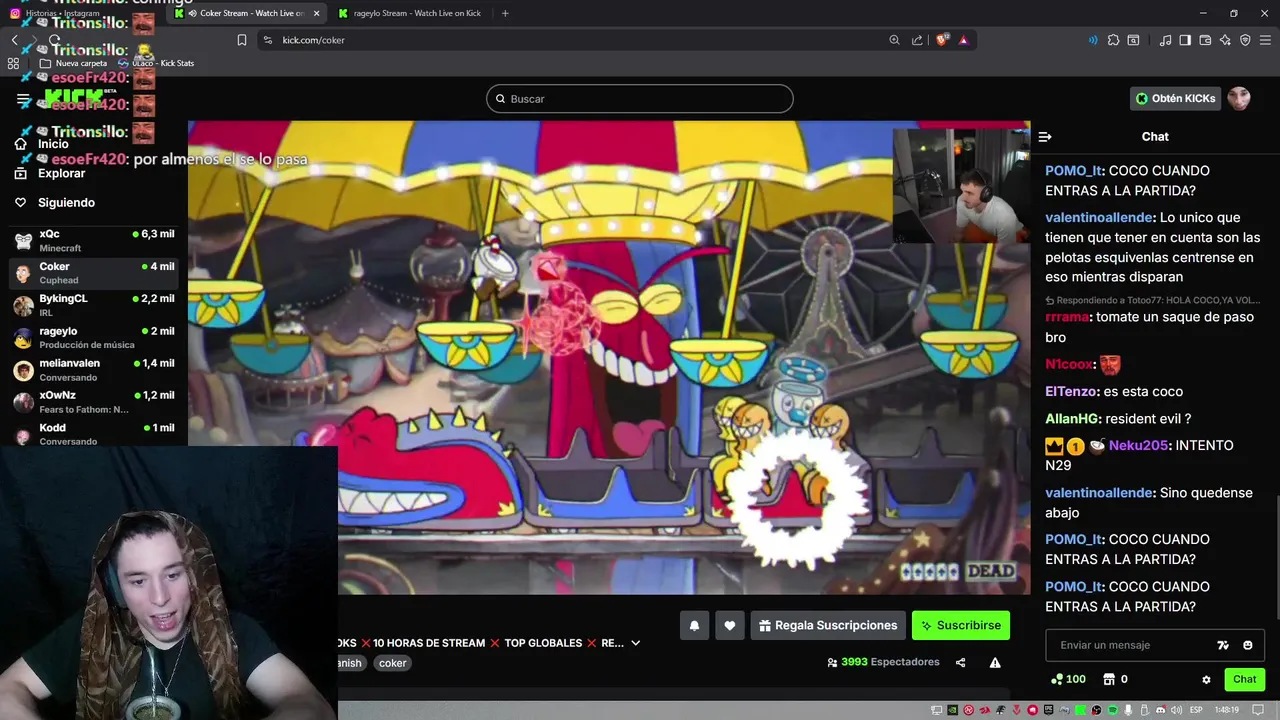
Task: Click the Obtén KICKs button
Action: [1176, 98]
